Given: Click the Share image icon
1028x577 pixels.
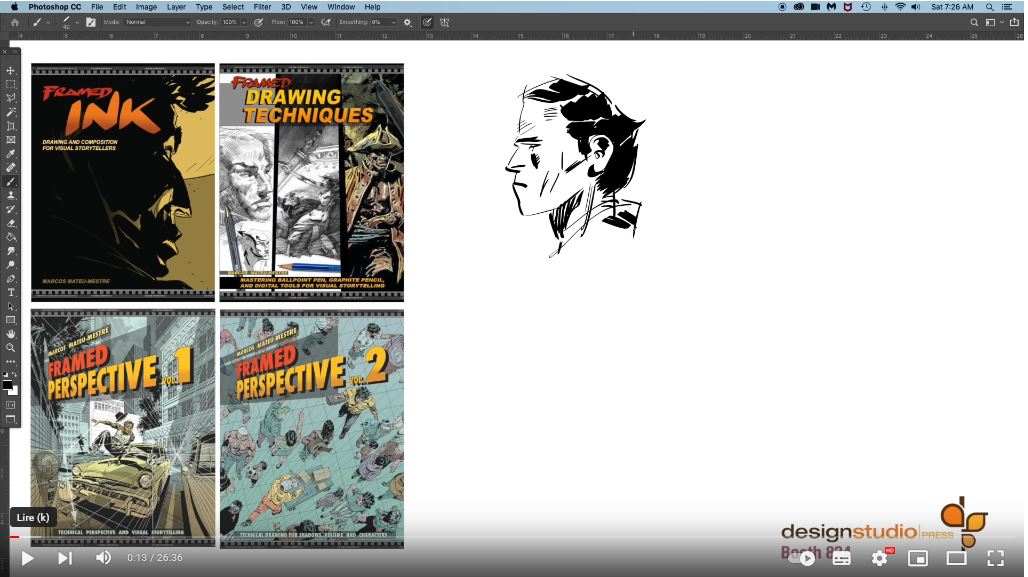Looking at the screenshot, I should 1014,22.
